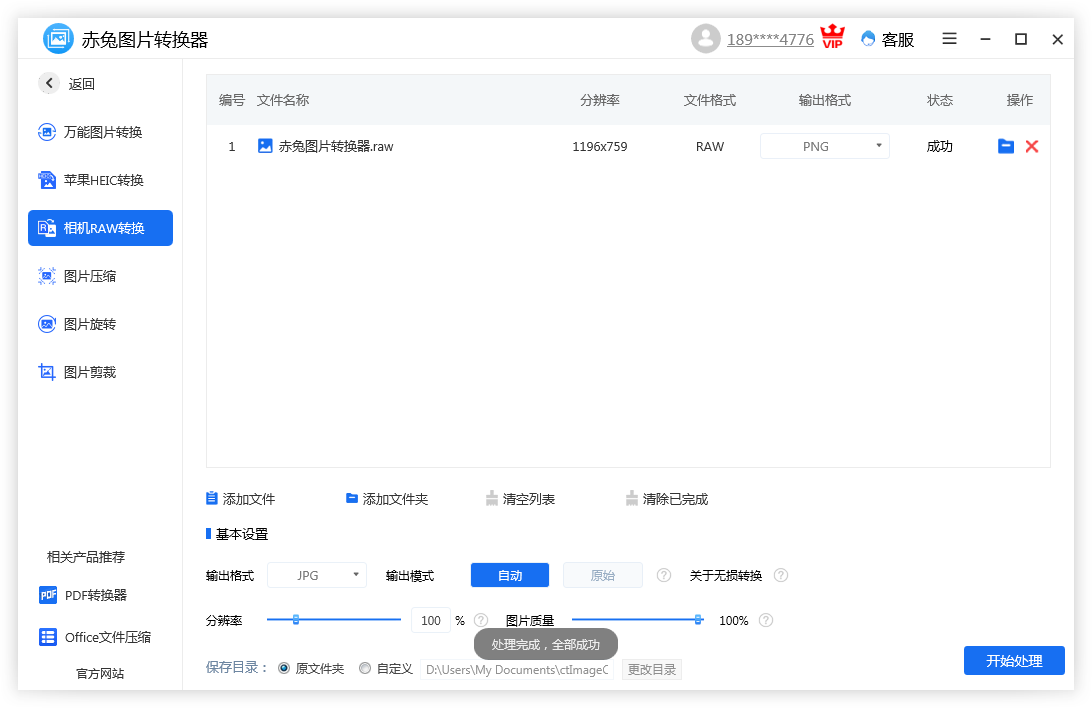This screenshot has width=1092, height=708.
Task: Click the save directory path field
Action: tap(517, 670)
